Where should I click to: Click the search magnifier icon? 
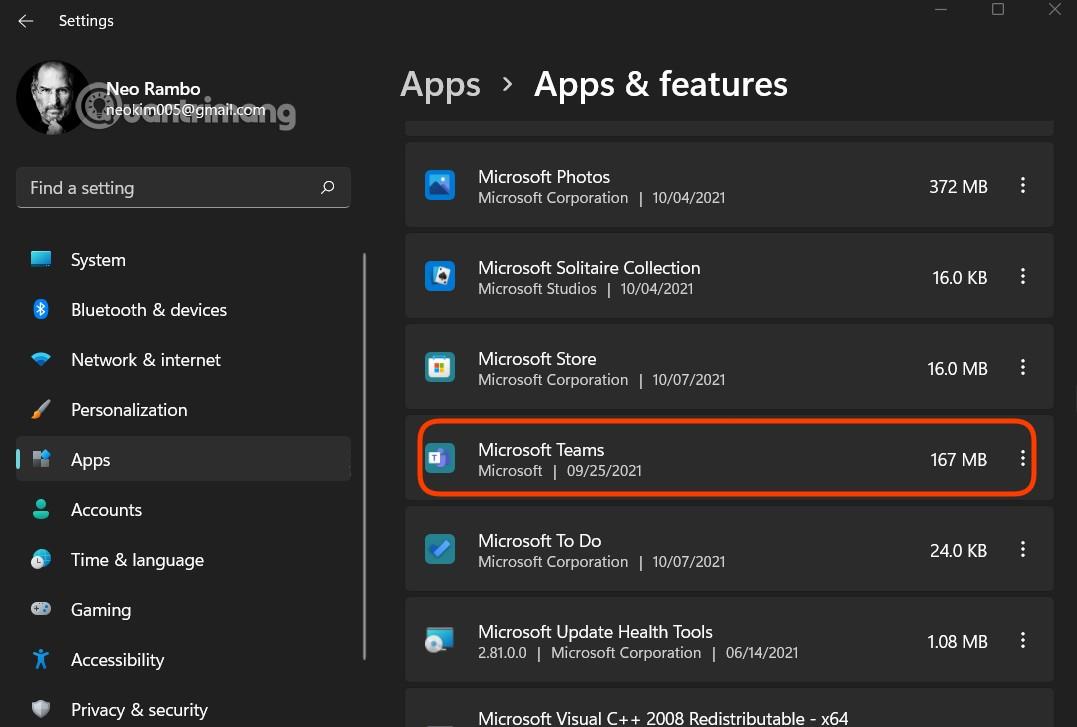pyautogui.click(x=328, y=187)
